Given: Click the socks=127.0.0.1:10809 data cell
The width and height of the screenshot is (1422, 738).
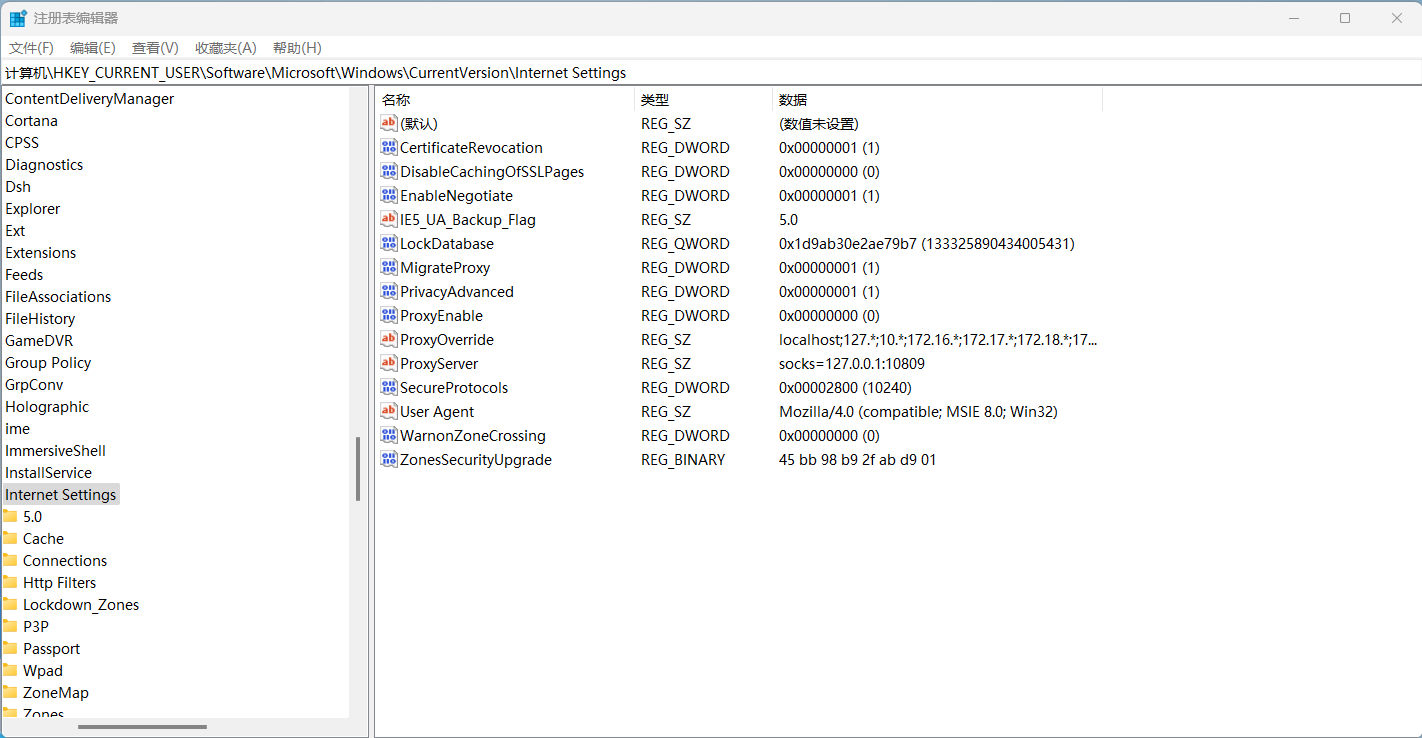Looking at the screenshot, I should pyautogui.click(x=852, y=363).
